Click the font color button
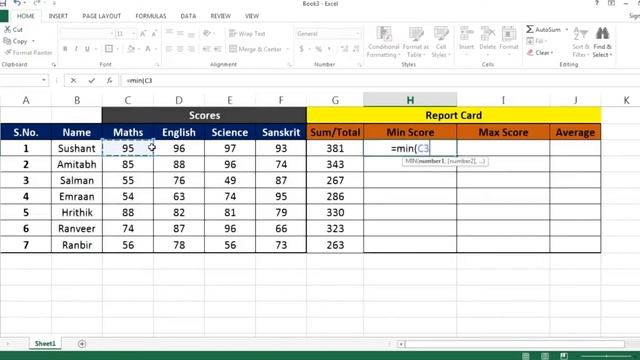 [x=148, y=49]
